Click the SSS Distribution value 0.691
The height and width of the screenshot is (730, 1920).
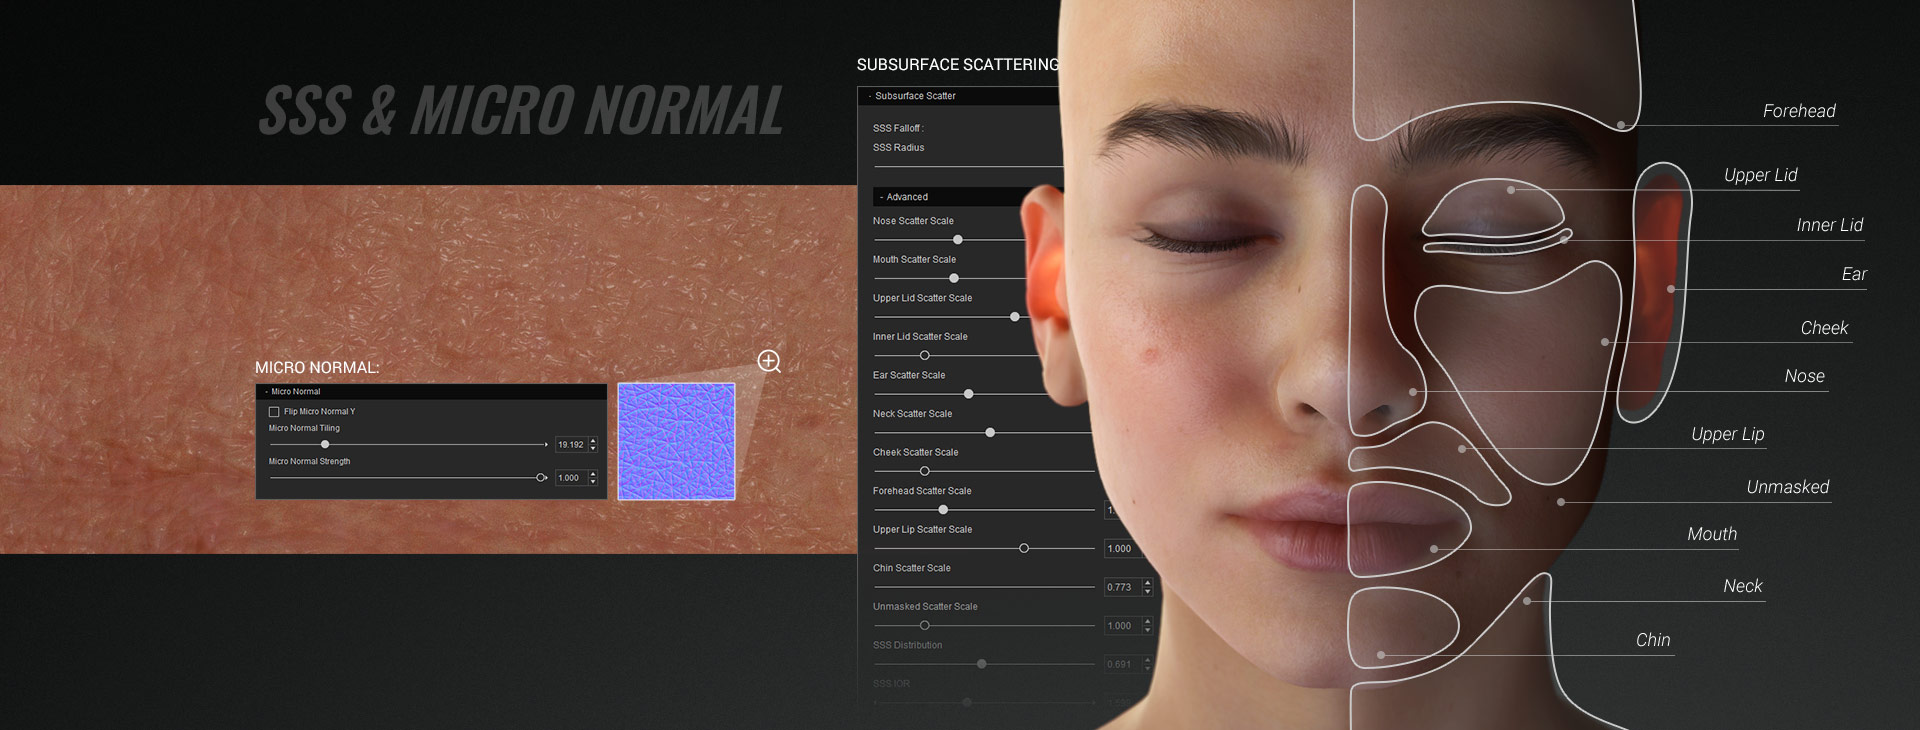coord(1121,664)
